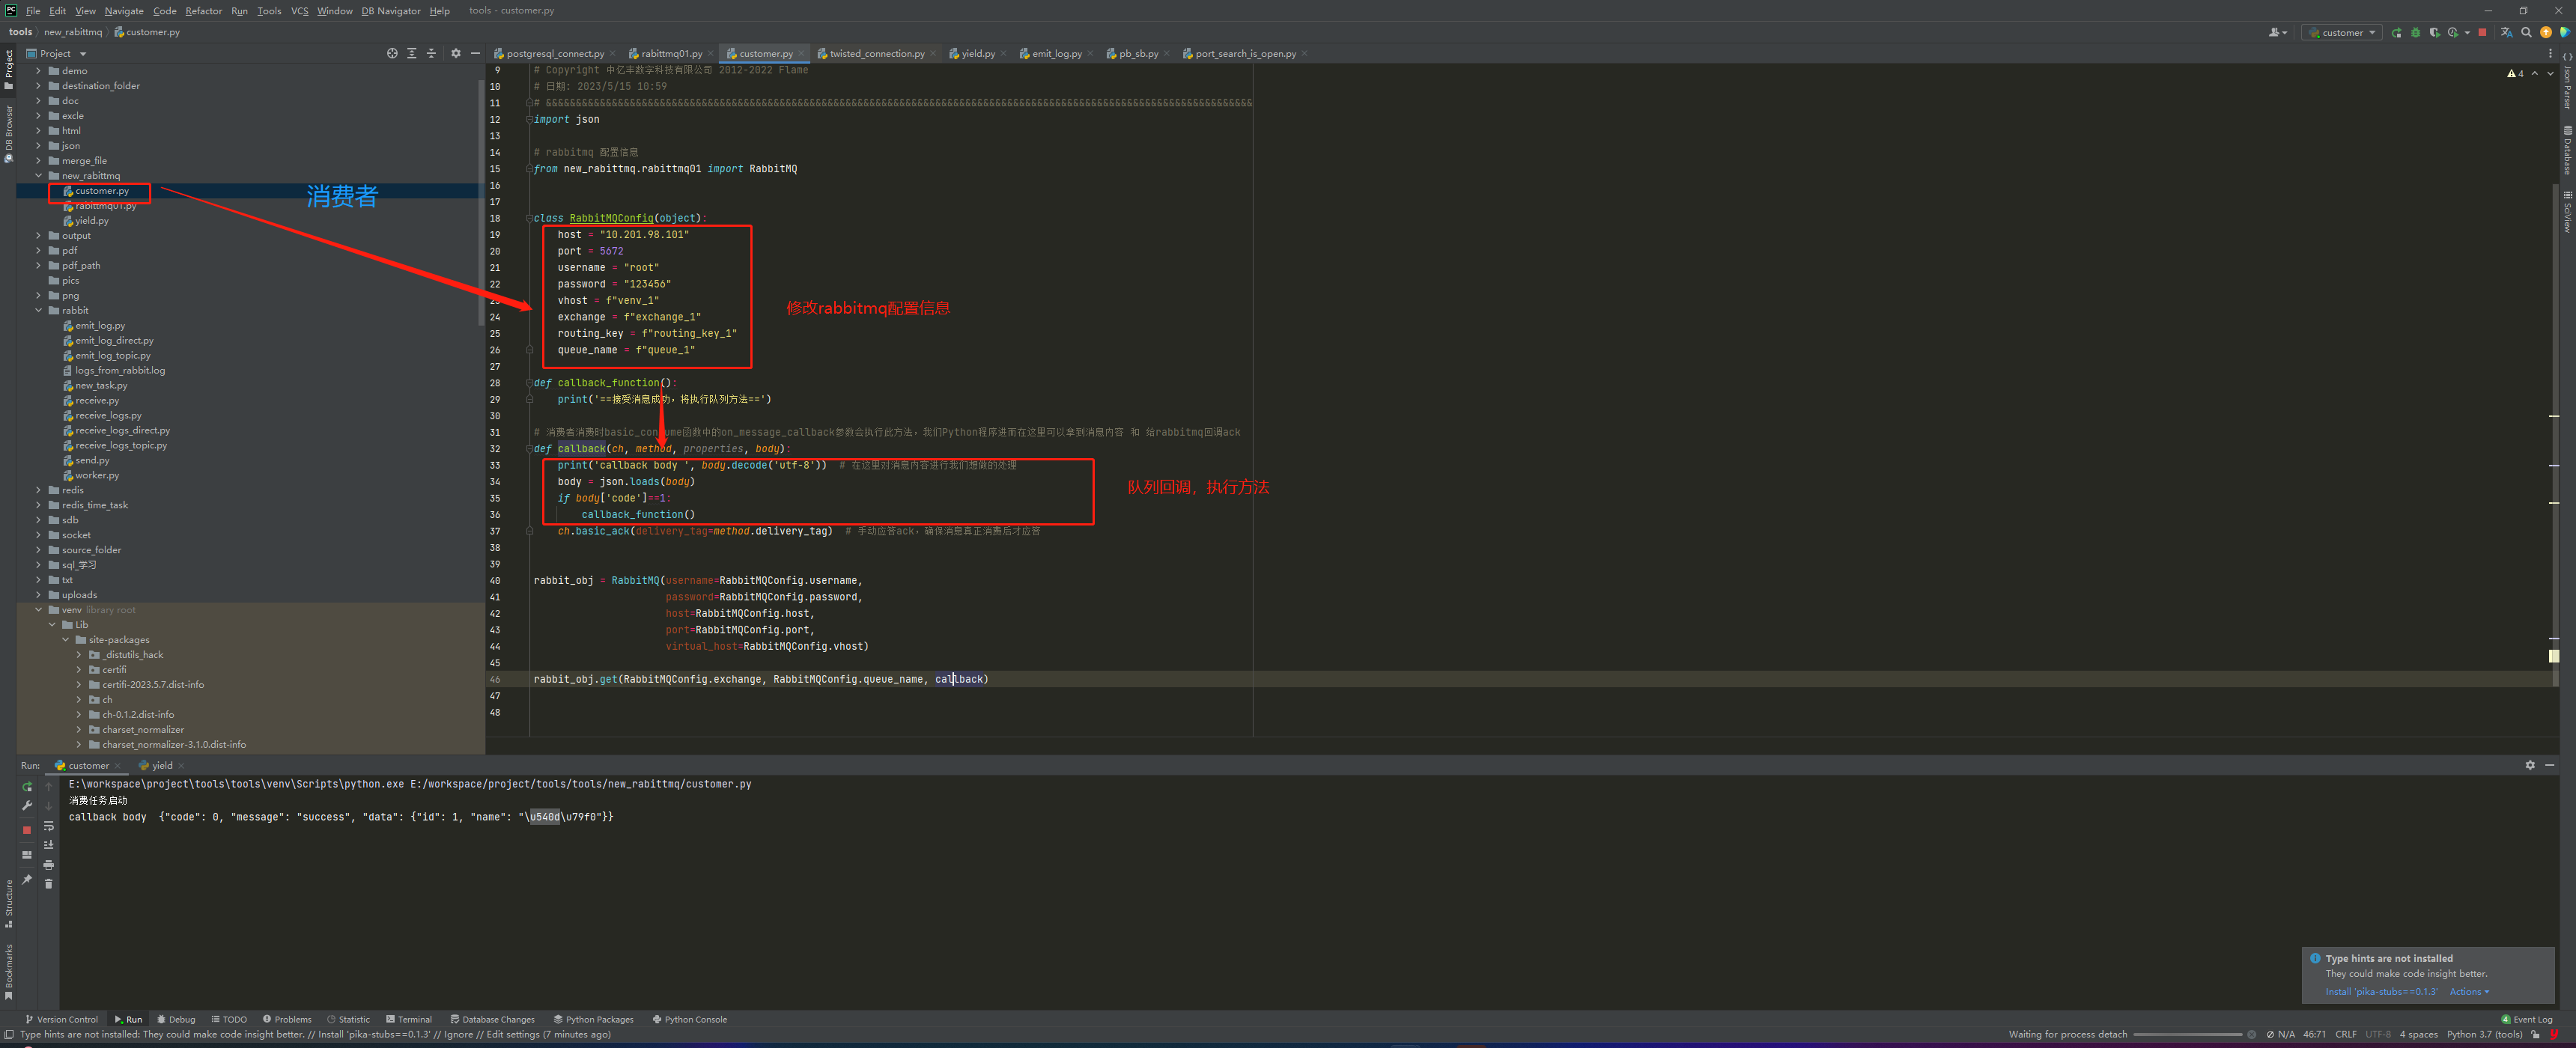
Task: Rerun customer from the top toolbar
Action: click(2397, 32)
